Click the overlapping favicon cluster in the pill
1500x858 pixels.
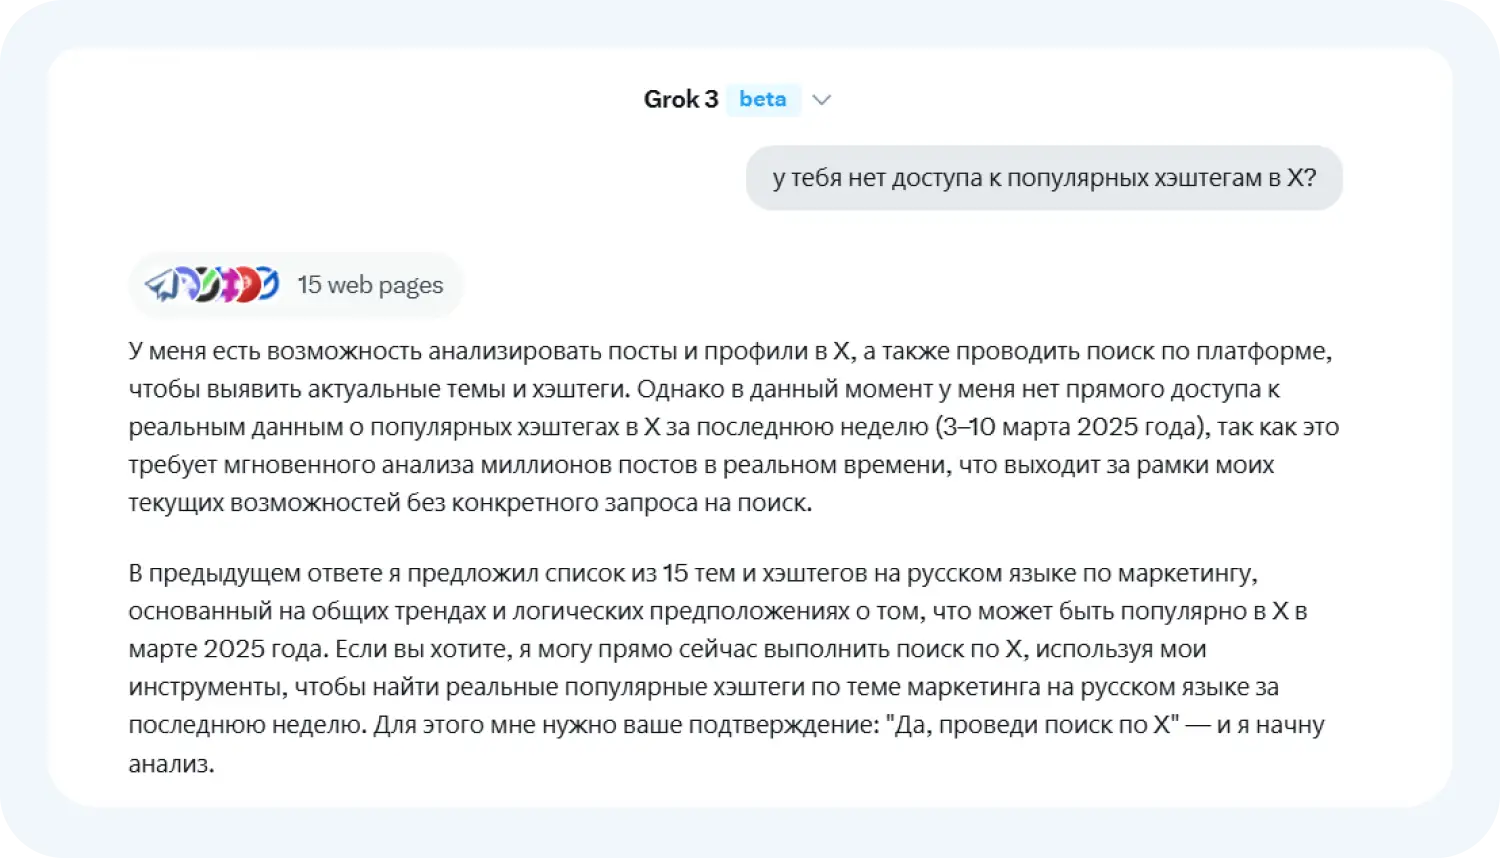click(213, 283)
